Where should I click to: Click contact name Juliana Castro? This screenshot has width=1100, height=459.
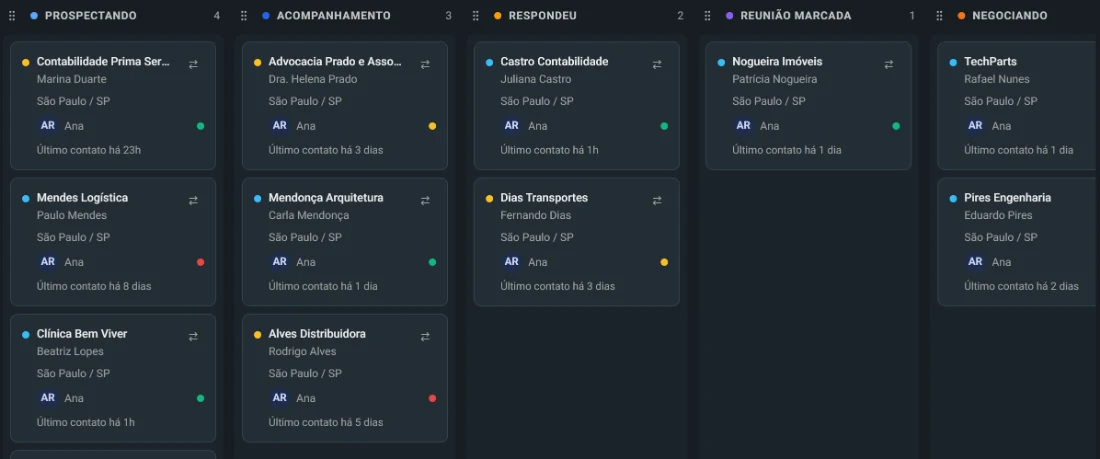click(x=536, y=79)
